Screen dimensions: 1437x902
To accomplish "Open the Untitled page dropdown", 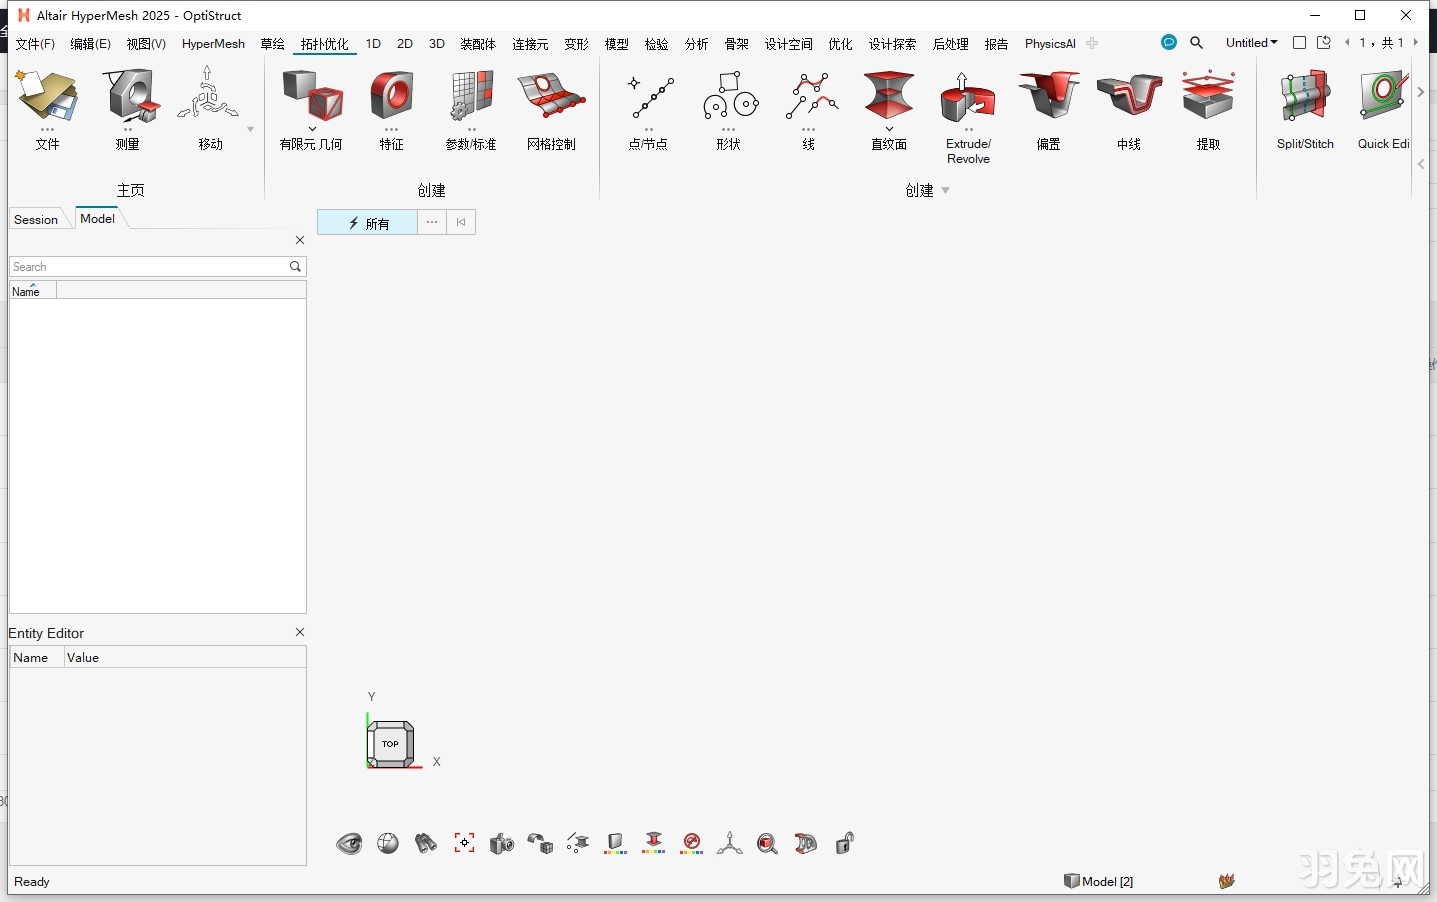I will tap(1251, 43).
